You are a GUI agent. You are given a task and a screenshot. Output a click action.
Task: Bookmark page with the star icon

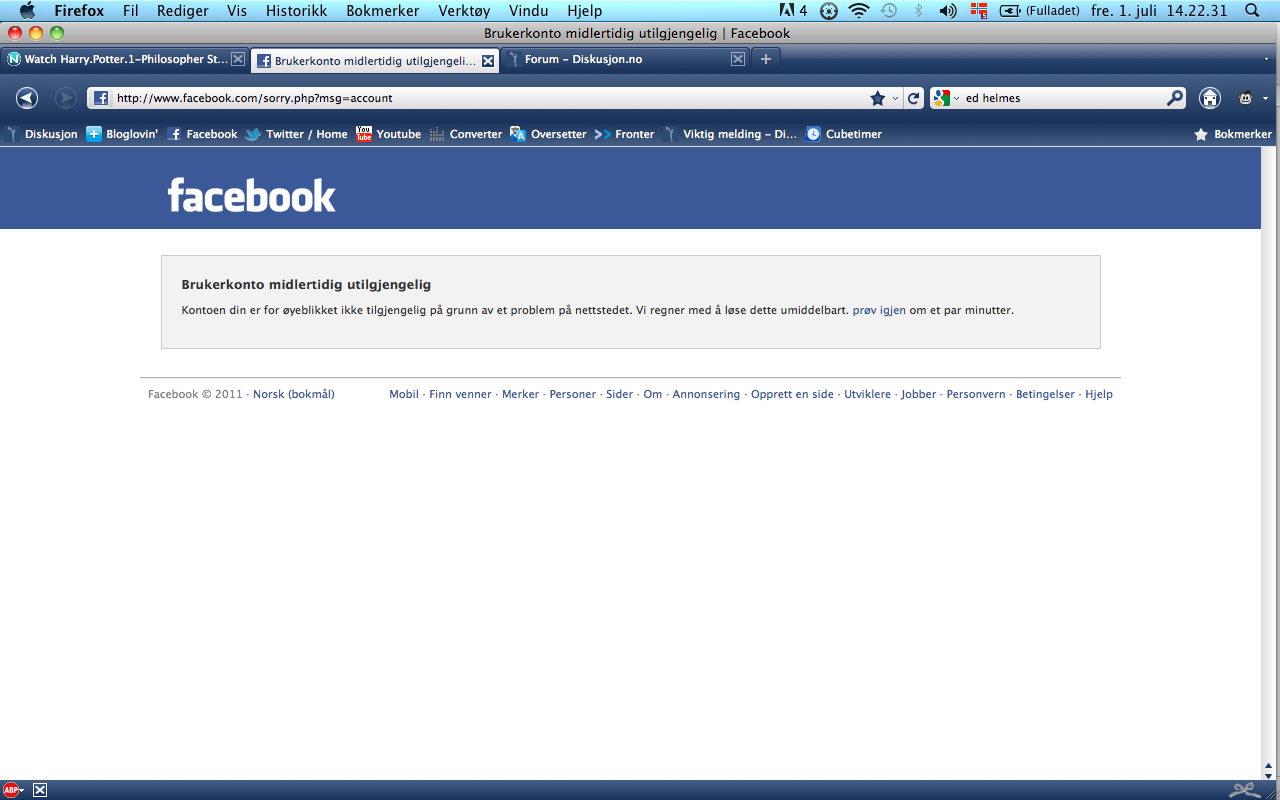click(877, 98)
